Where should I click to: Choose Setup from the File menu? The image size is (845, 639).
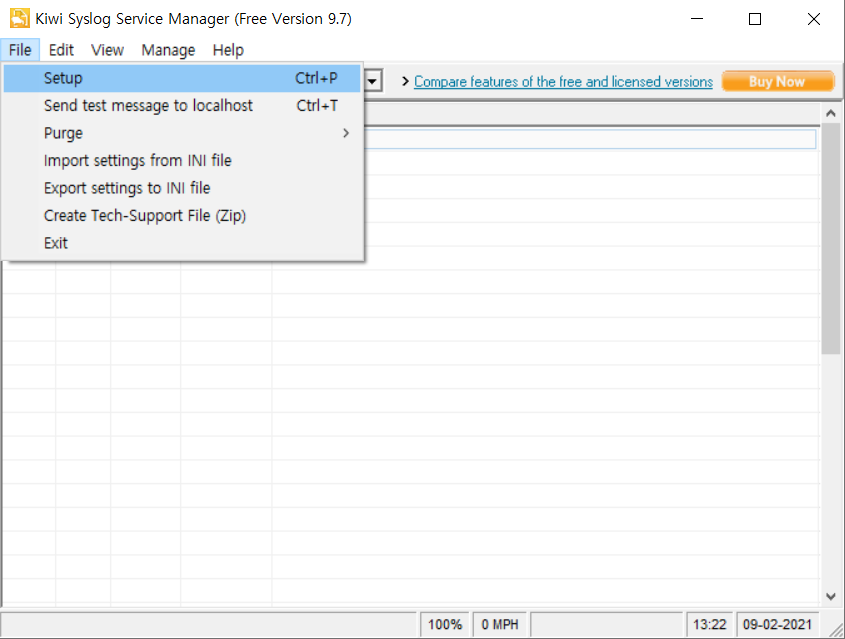182,78
